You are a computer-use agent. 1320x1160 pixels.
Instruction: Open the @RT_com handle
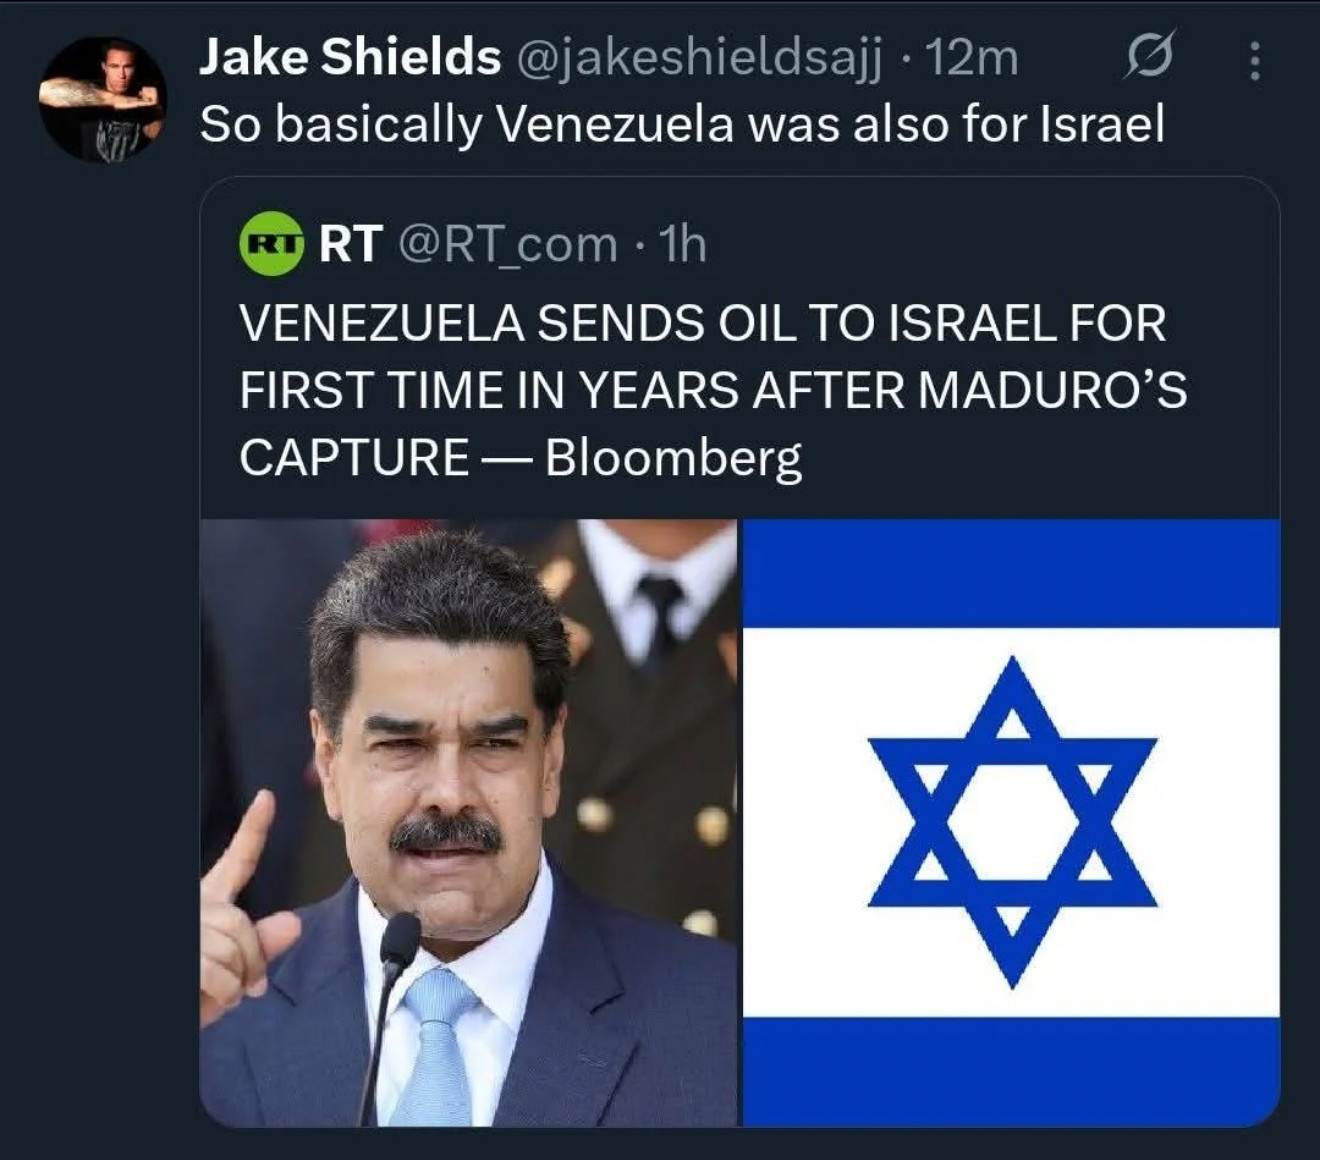[508, 243]
